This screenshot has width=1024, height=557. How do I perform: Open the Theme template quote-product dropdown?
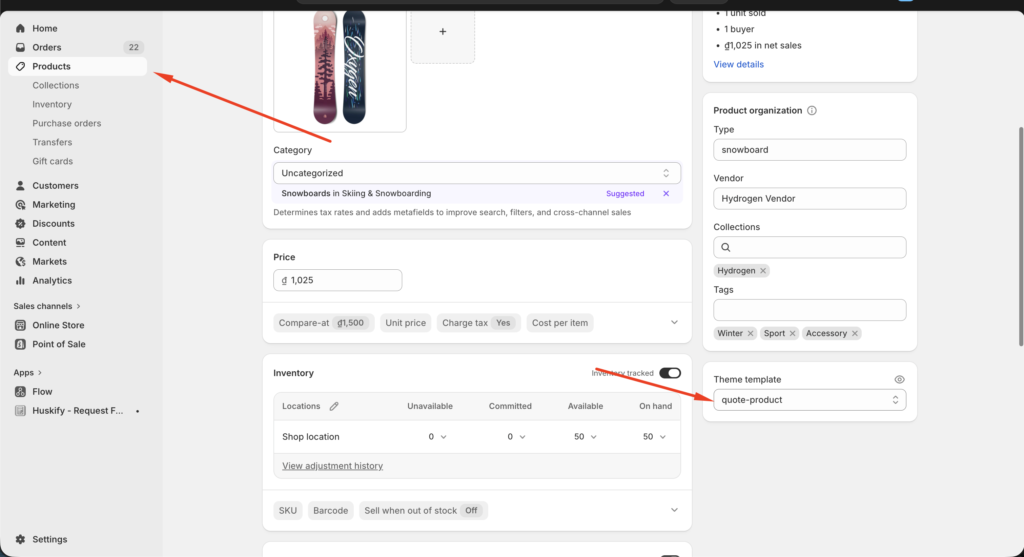(809, 400)
